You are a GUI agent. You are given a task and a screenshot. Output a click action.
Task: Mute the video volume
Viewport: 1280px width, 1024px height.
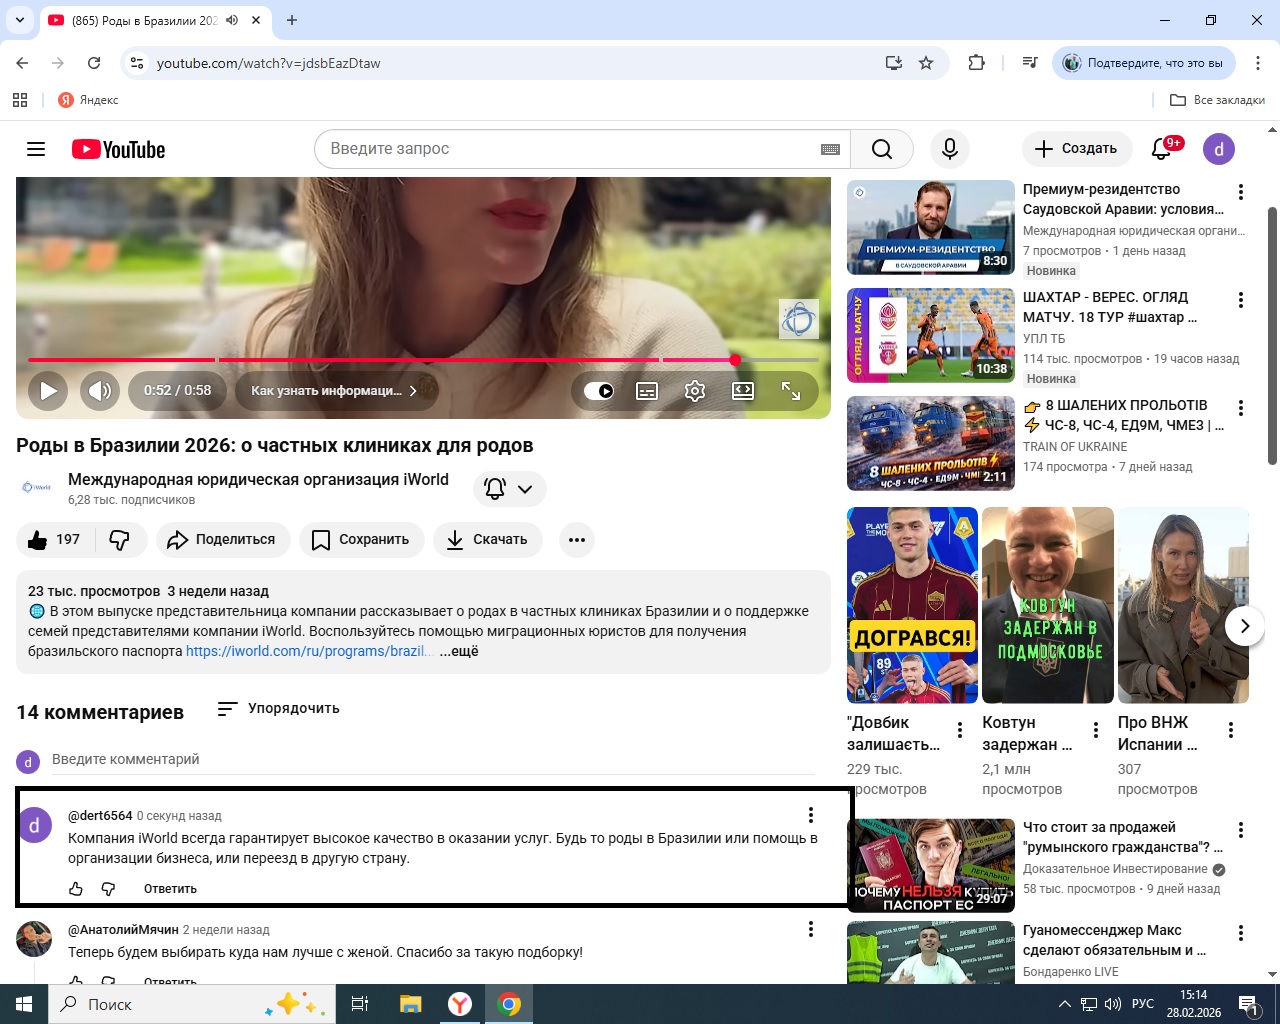pyautogui.click(x=99, y=391)
